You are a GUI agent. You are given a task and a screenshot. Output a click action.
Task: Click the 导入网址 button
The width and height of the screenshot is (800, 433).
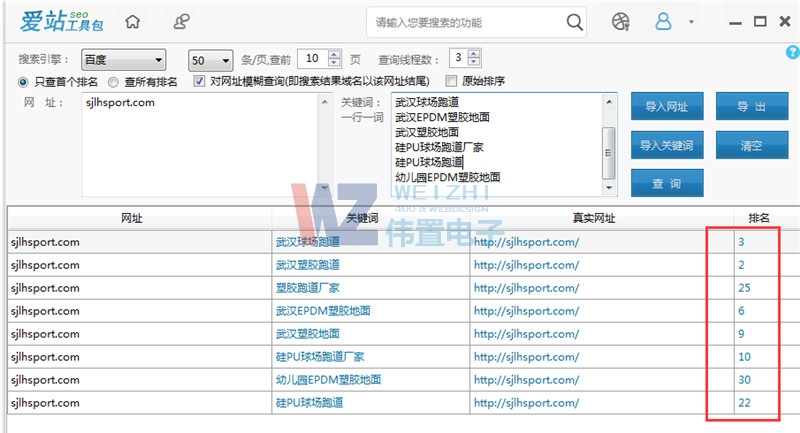pyautogui.click(x=667, y=107)
